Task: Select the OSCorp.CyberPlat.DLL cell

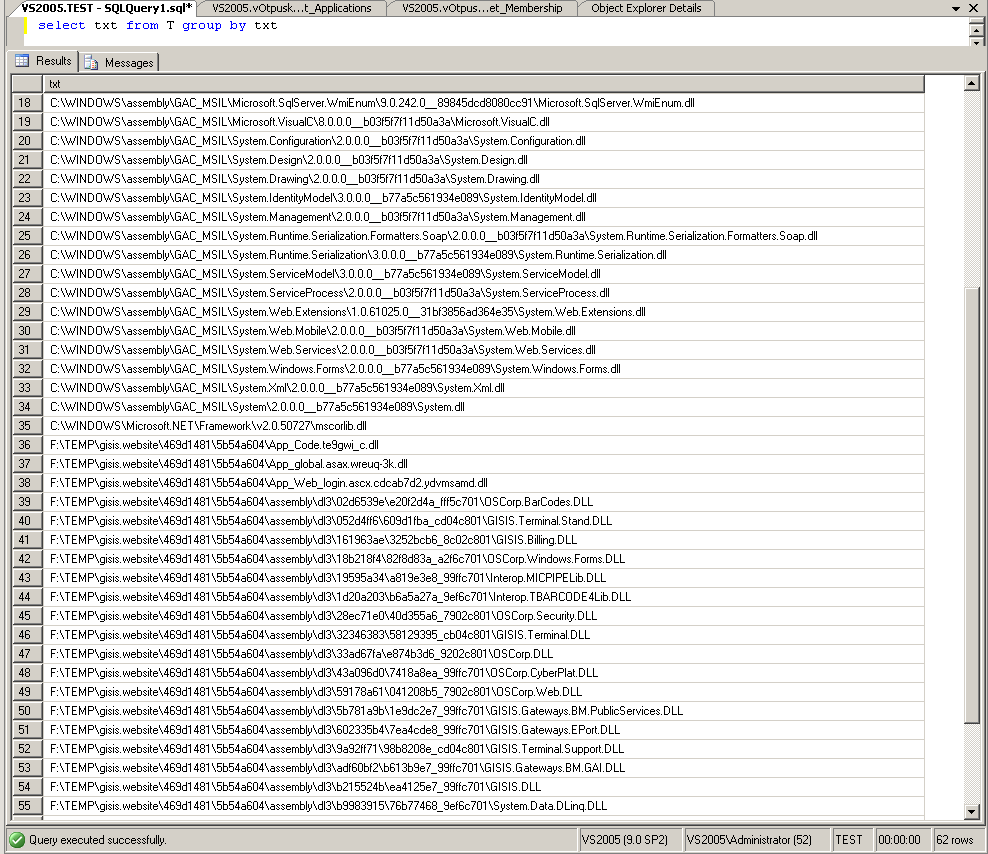Action: point(483,672)
